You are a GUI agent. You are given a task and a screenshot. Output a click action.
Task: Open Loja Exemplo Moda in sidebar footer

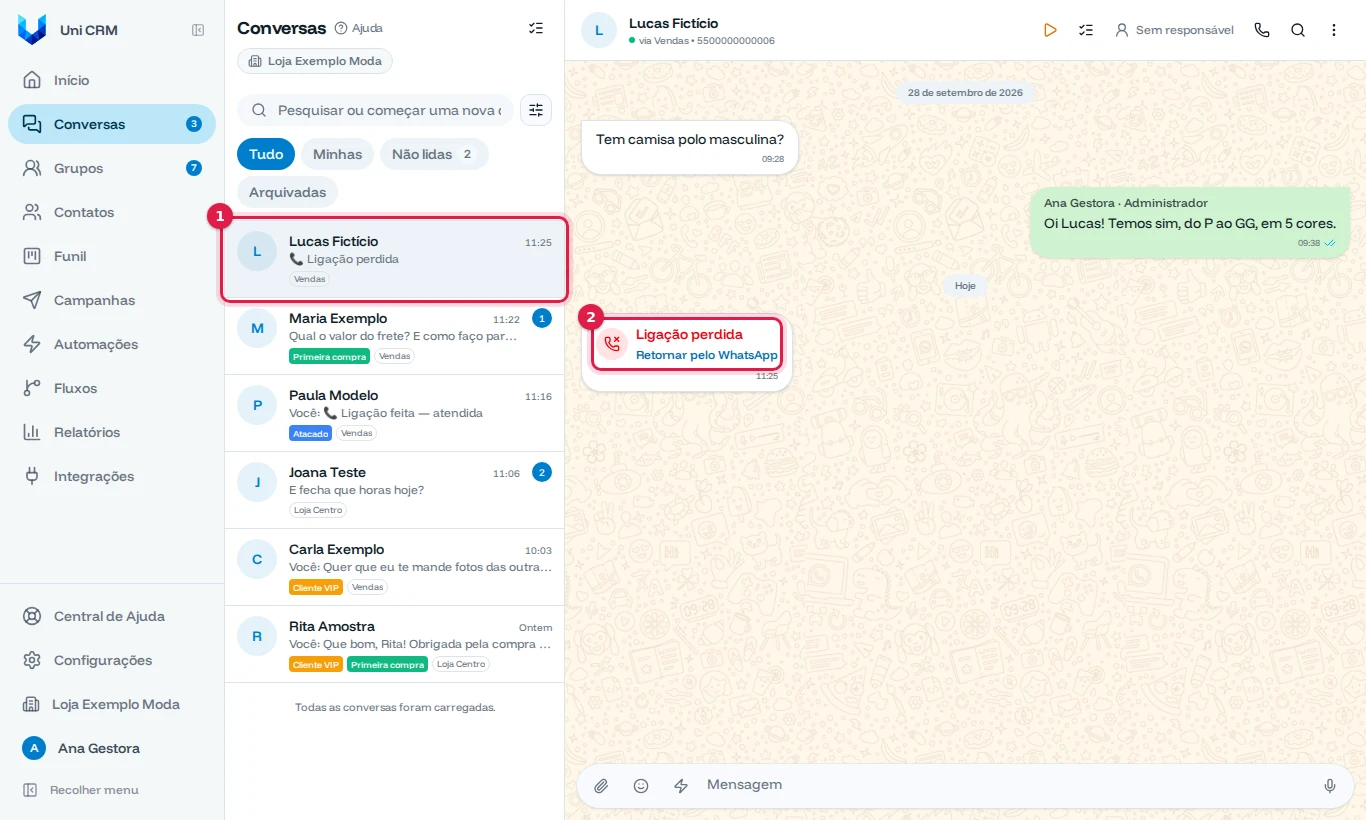tap(112, 704)
